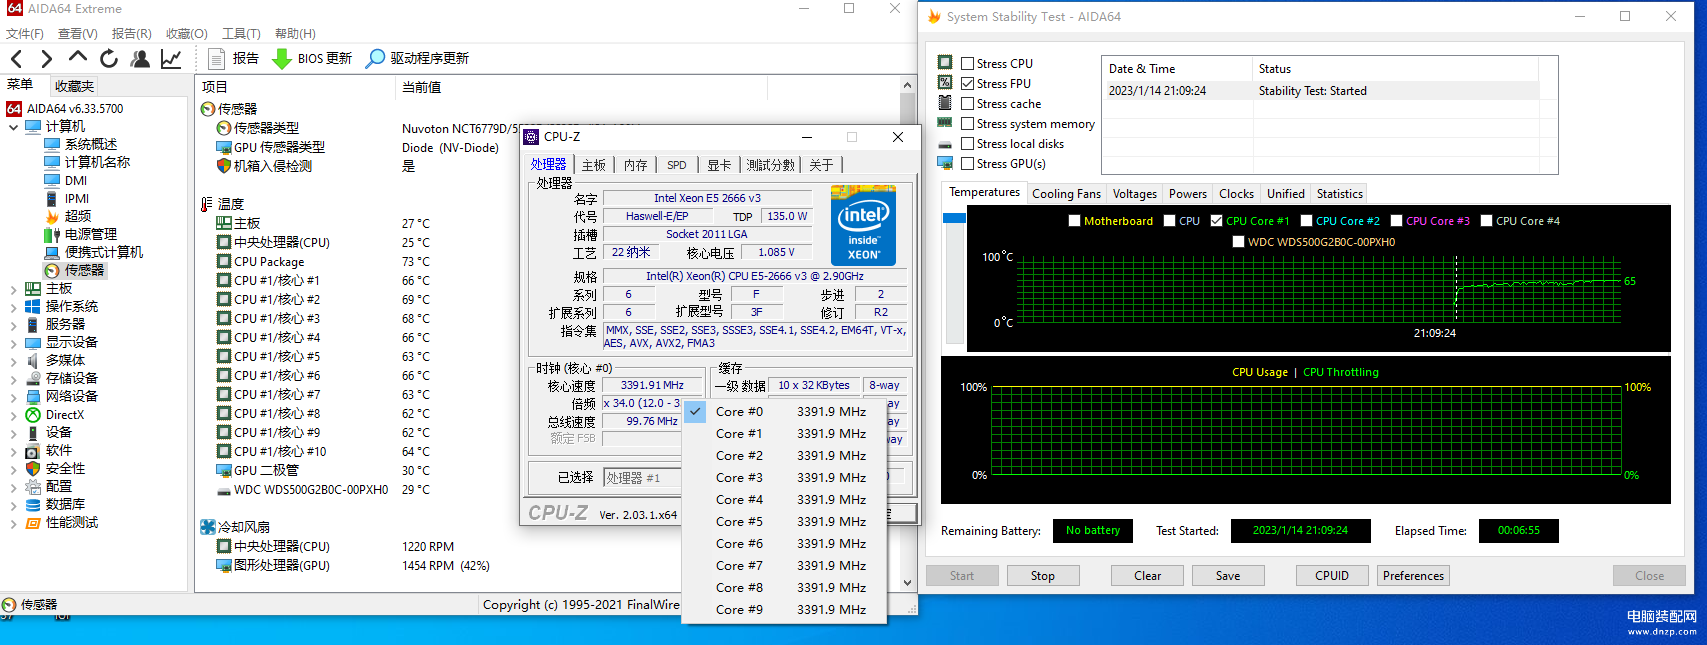Enable the Stress system memory checkbox
The image size is (1707, 645).
coord(967,124)
